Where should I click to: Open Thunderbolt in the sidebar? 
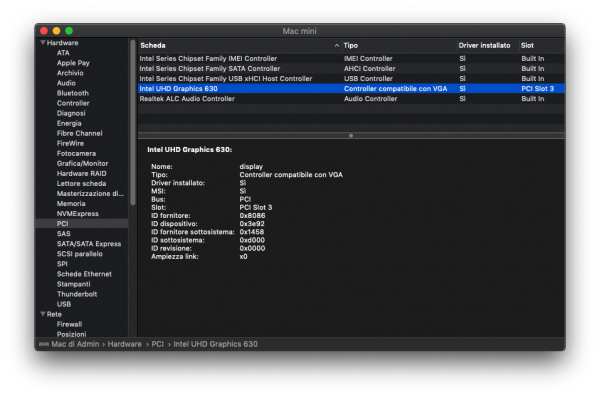coord(77,294)
